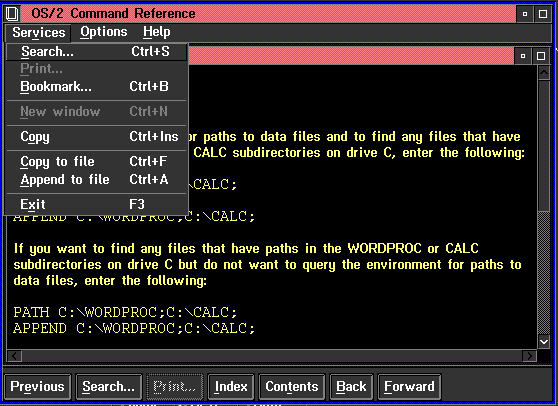Click the Previous button
Screen dimensions: 558x406
click(37, 387)
